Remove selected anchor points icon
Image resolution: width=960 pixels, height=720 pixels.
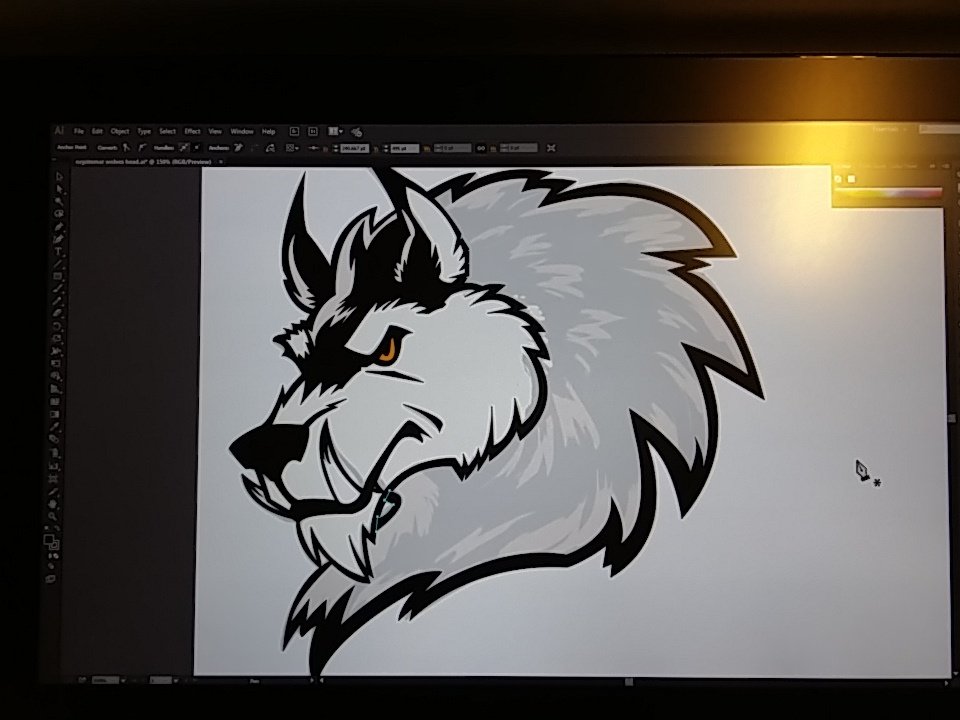239,148
